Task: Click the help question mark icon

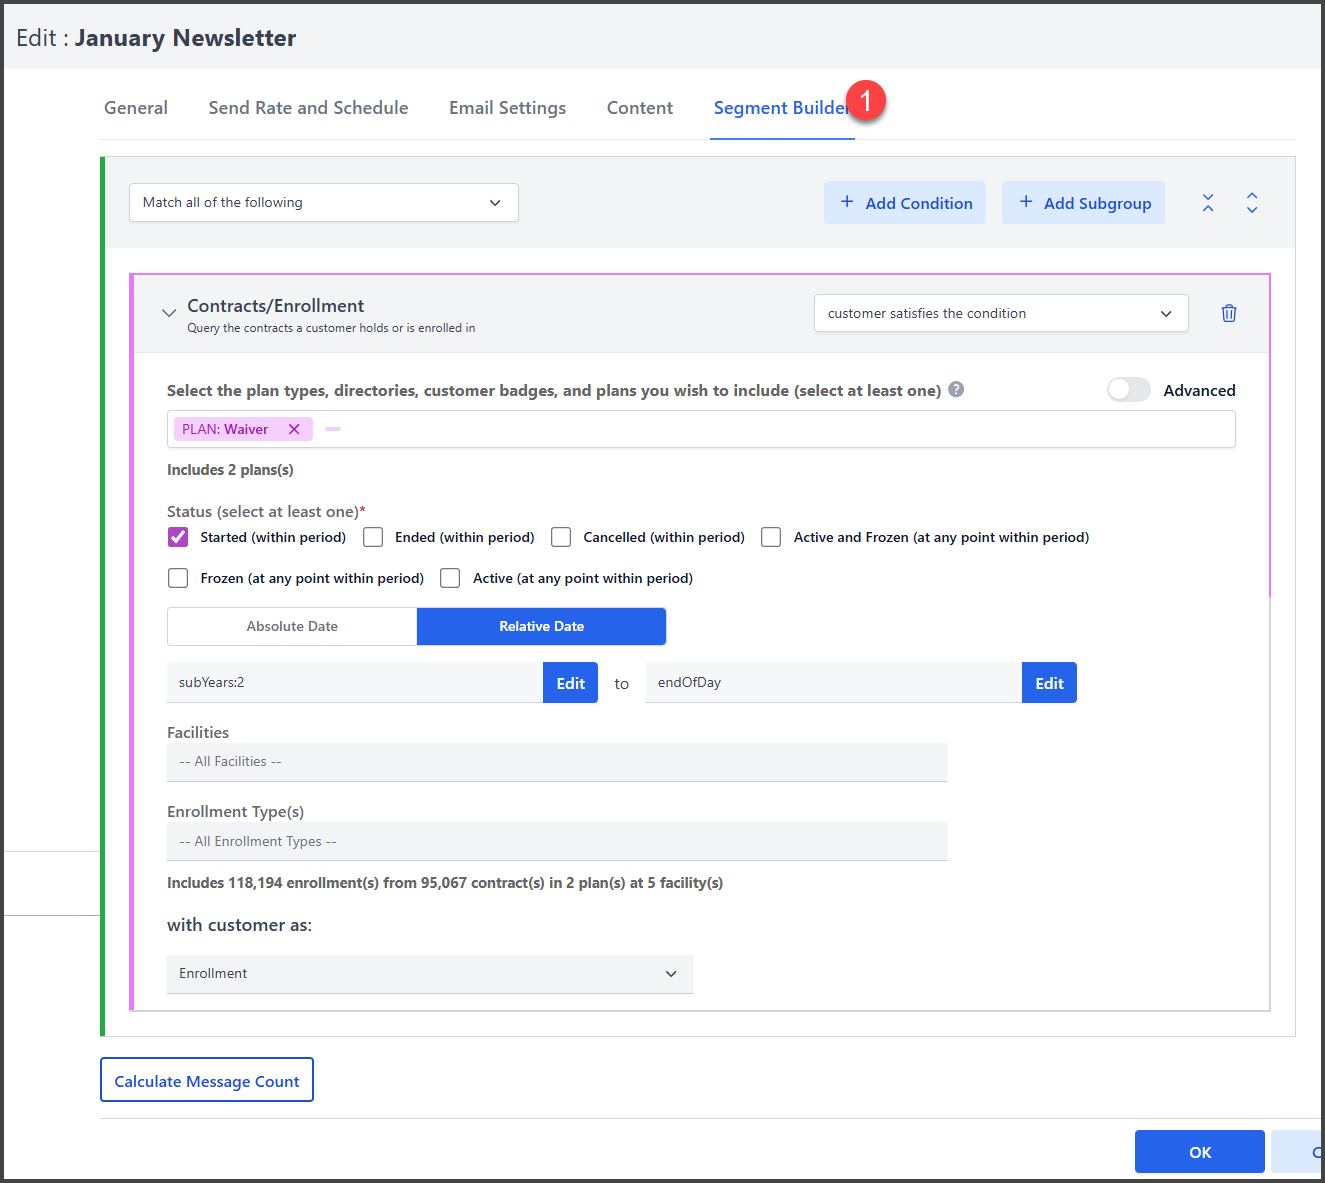Action: pyautogui.click(x=956, y=390)
